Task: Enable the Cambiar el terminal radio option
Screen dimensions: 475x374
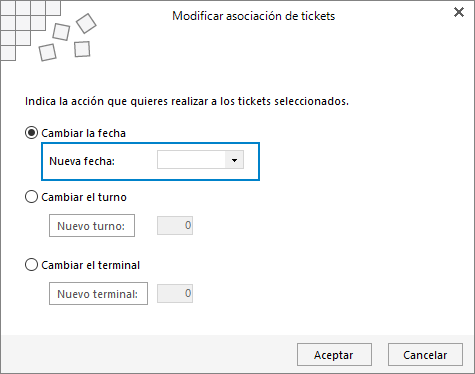Action: (x=31, y=265)
